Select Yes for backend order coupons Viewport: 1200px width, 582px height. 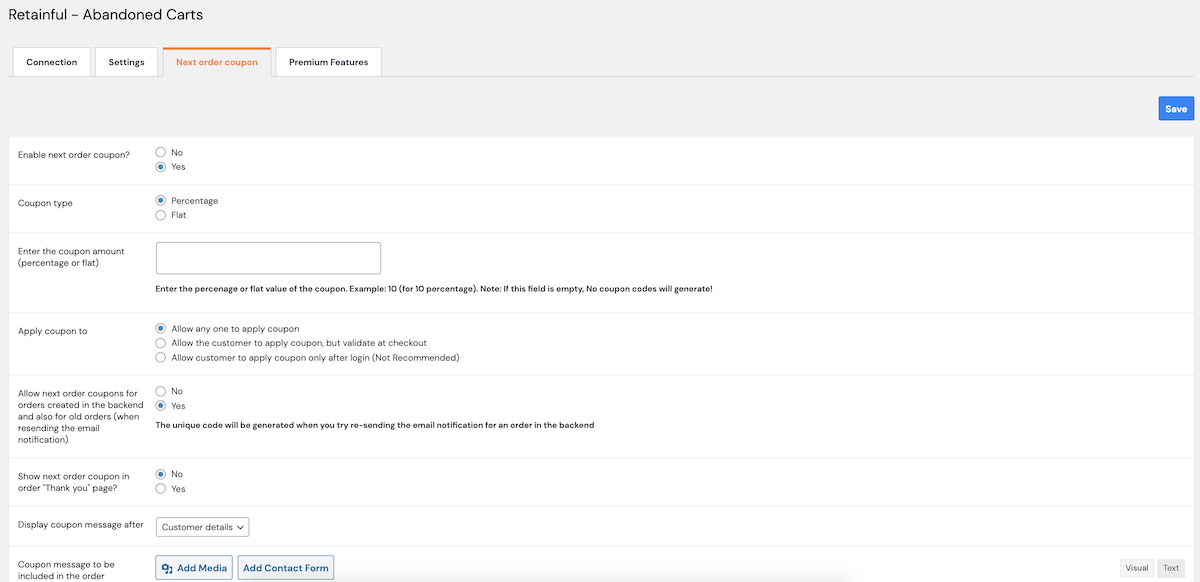[x=161, y=406]
